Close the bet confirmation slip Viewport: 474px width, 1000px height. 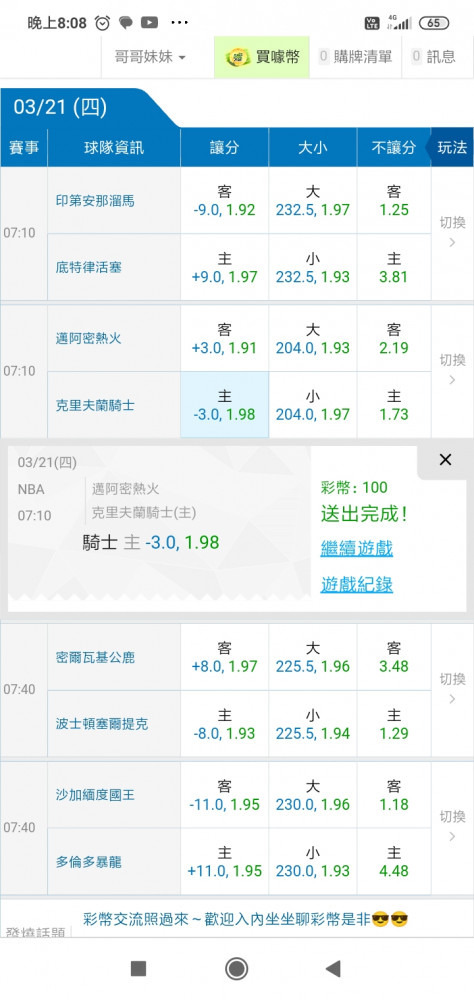445,460
